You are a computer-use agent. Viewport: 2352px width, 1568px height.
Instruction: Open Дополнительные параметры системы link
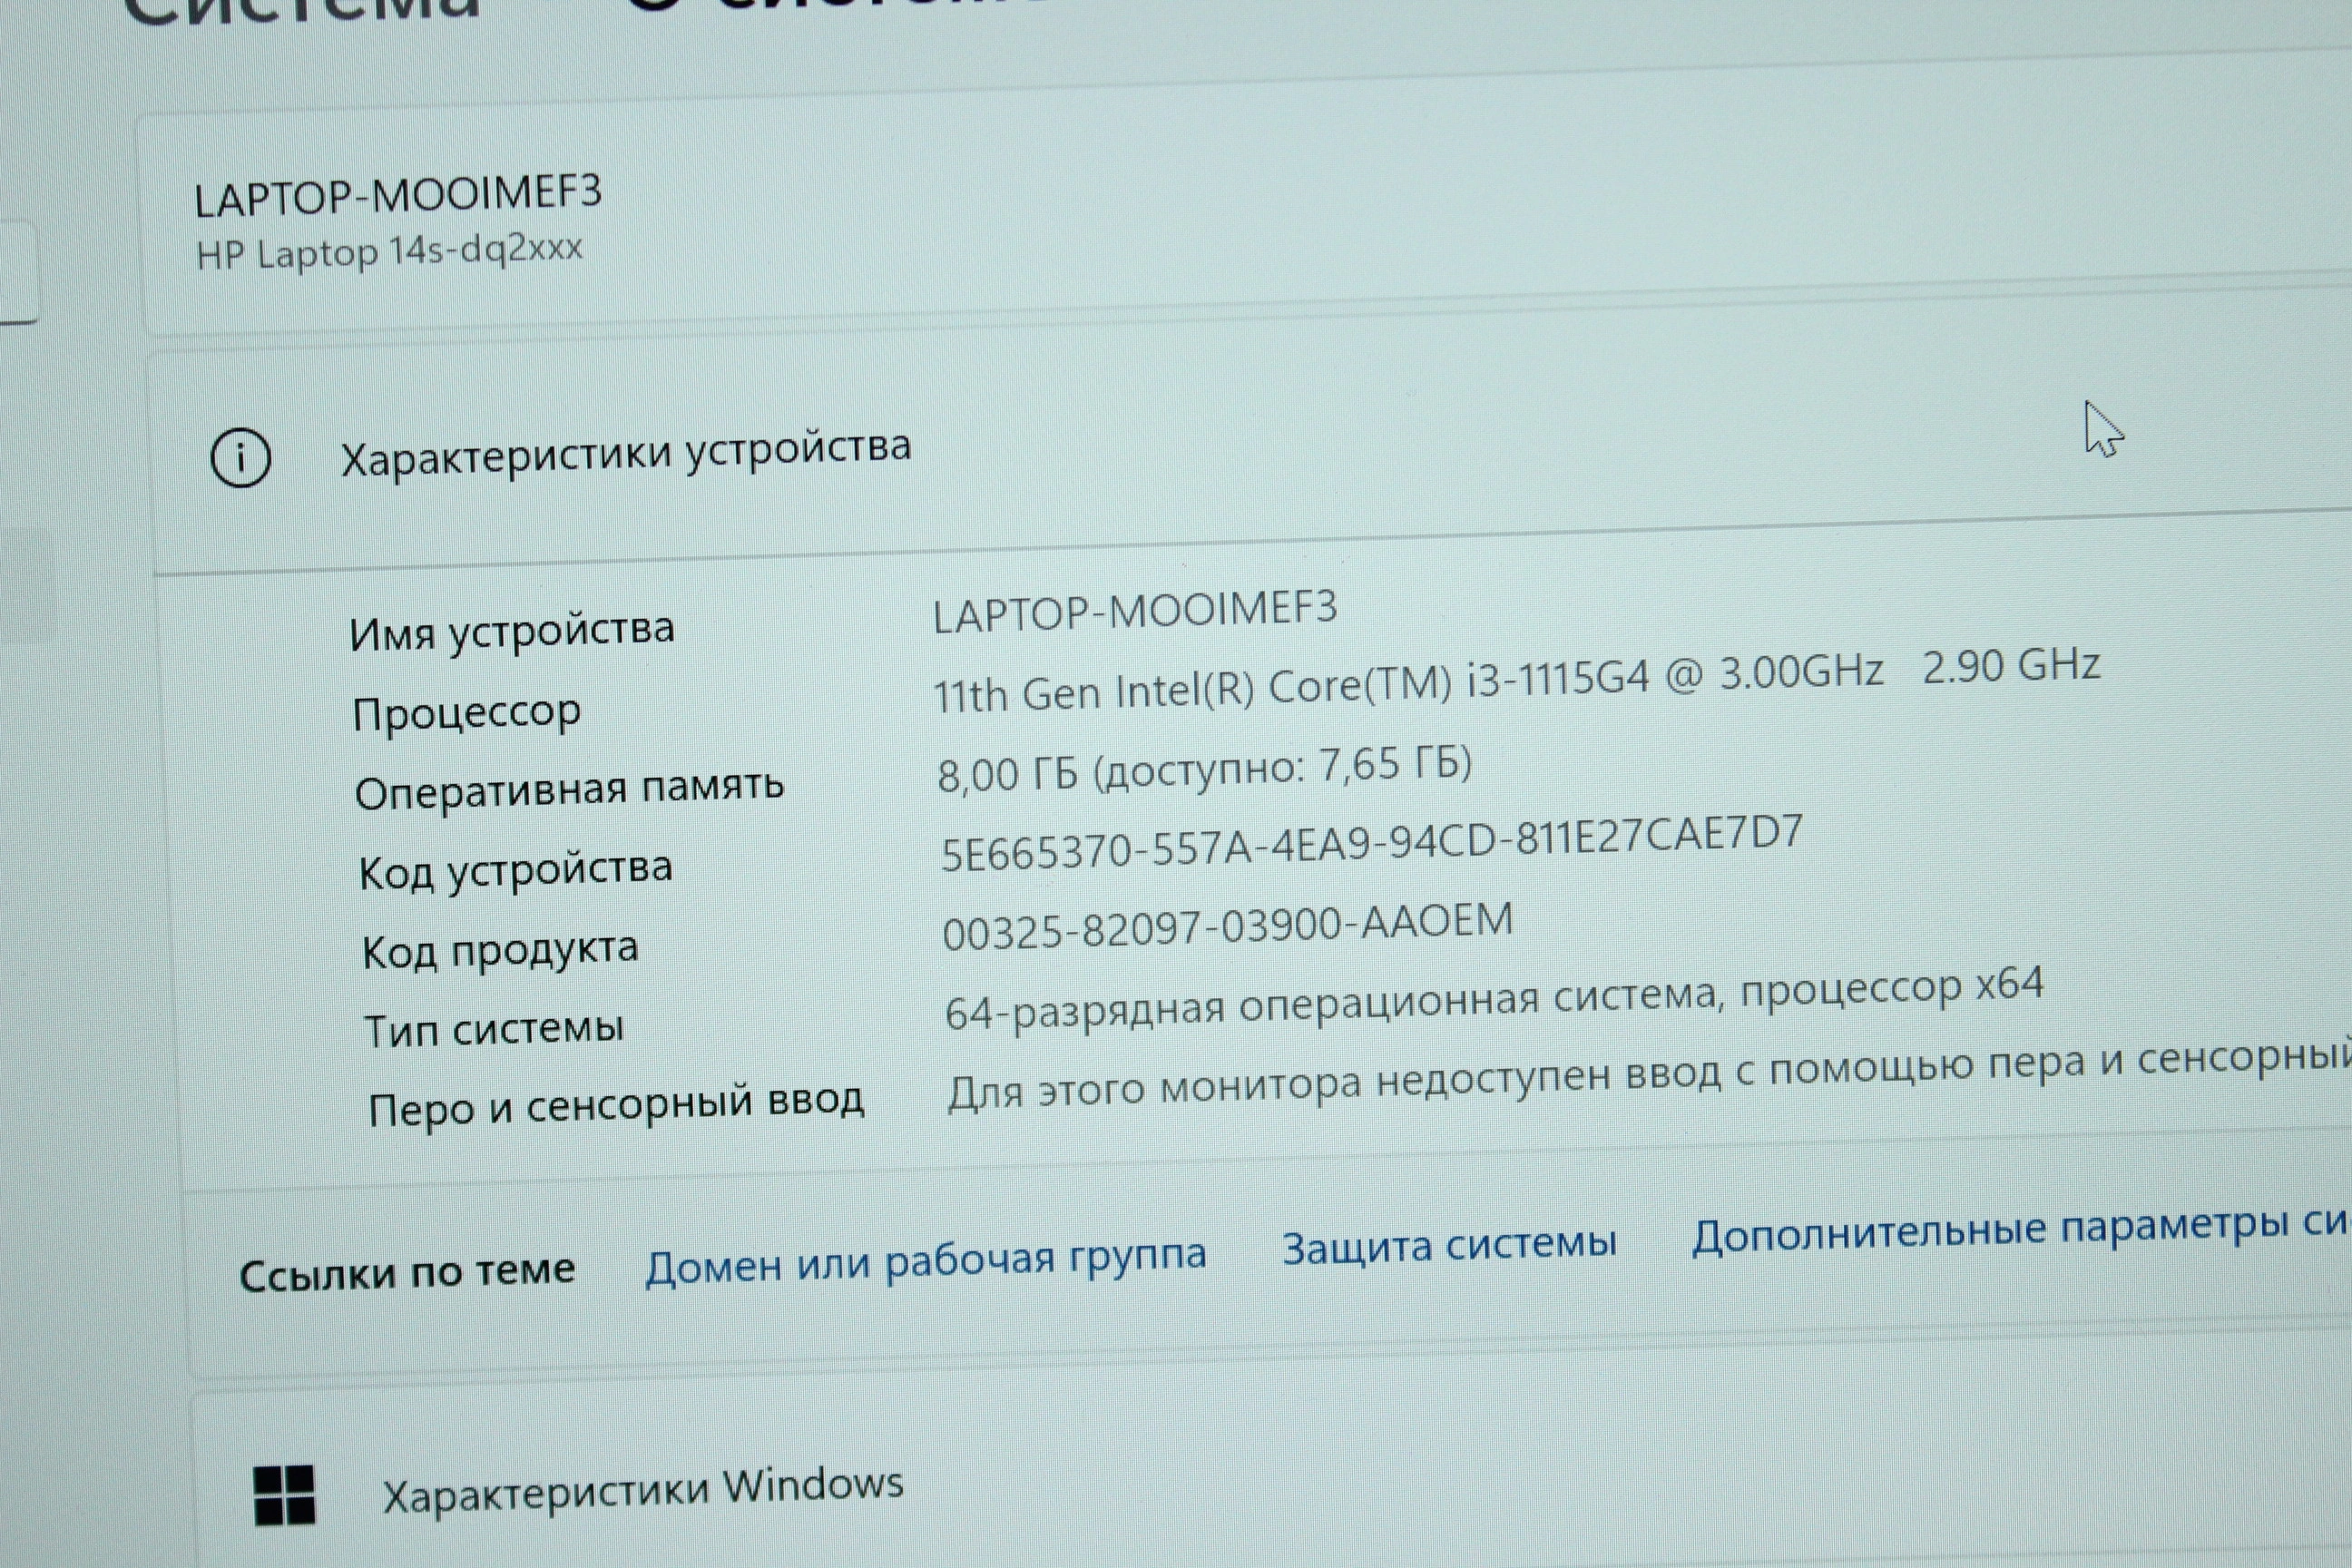click(2018, 1230)
